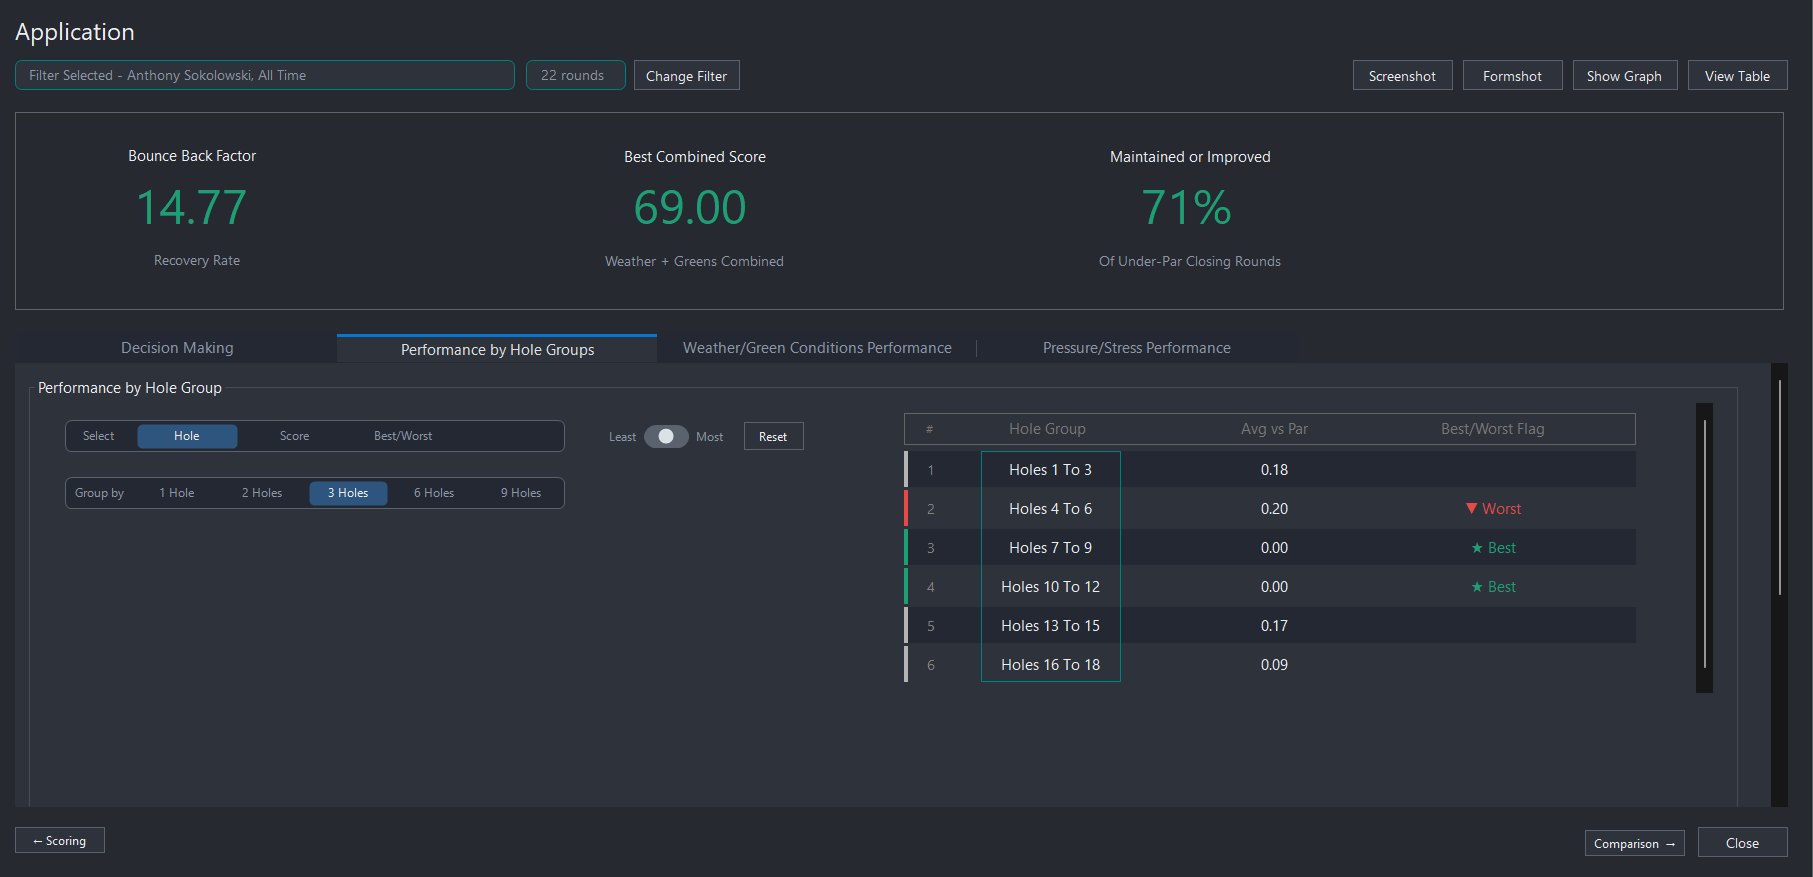The height and width of the screenshot is (877, 1813).
Task: Group by 1 Hole
Action: pos(177,493)
